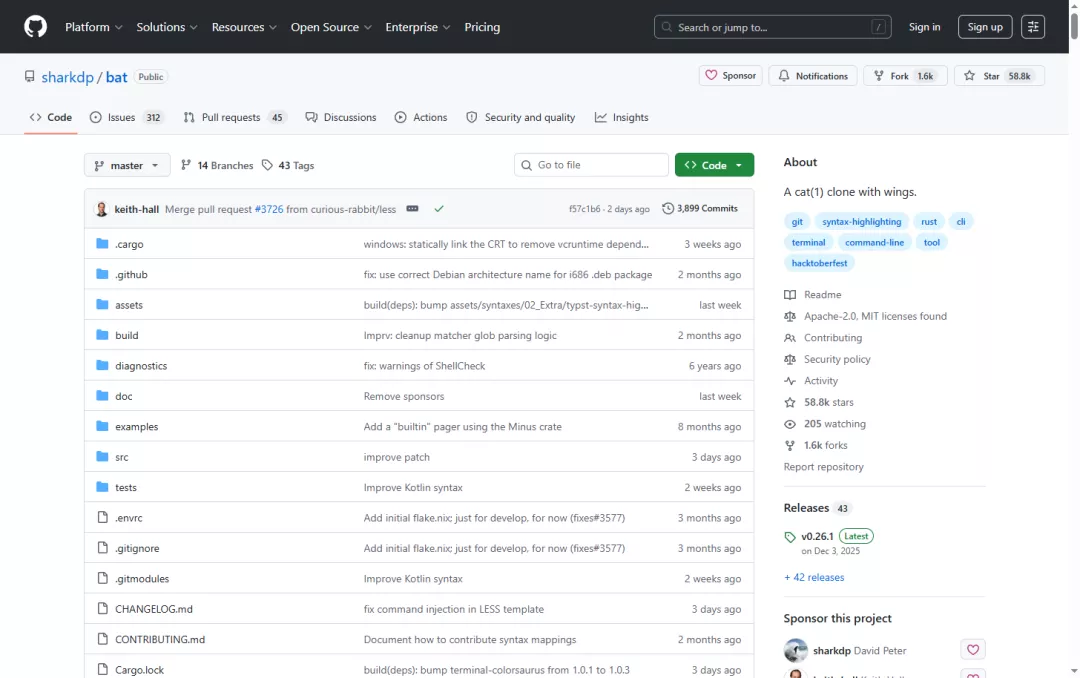
Task: Expand the Open Source menu
Action: coord(331,27)
